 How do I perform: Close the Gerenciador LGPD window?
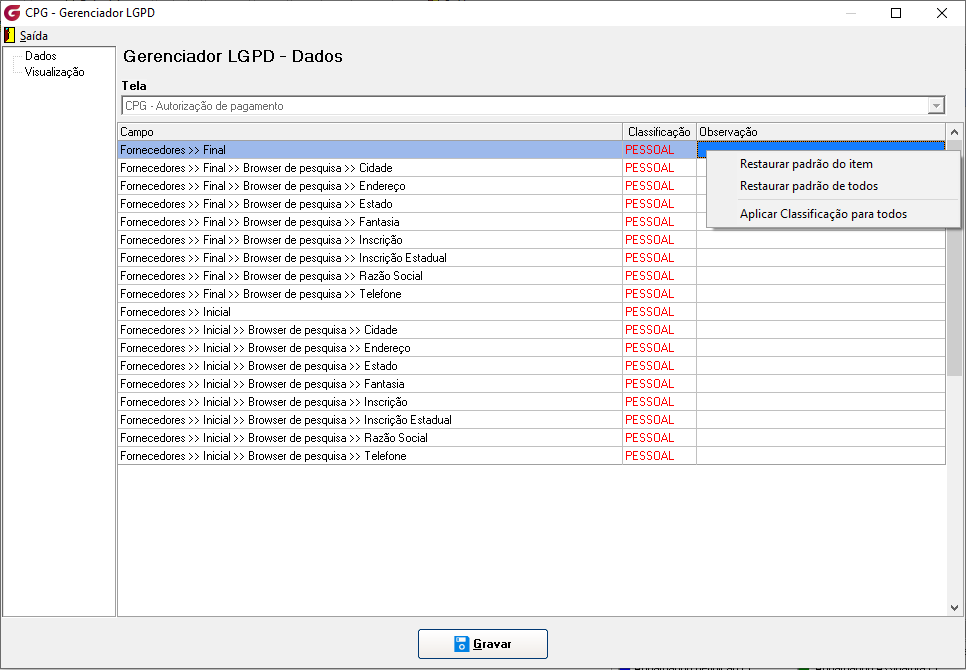(942, 13)
